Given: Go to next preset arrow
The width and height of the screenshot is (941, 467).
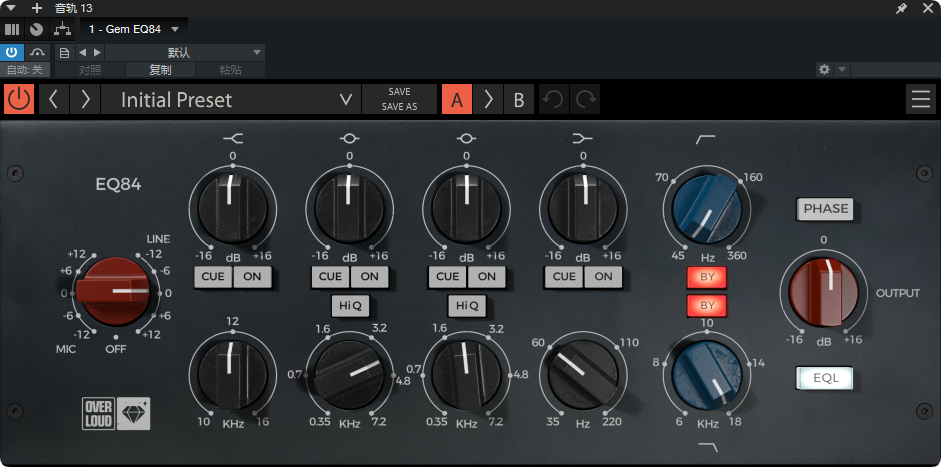Looking at the screenshot, I should click(x=85, y=99).
